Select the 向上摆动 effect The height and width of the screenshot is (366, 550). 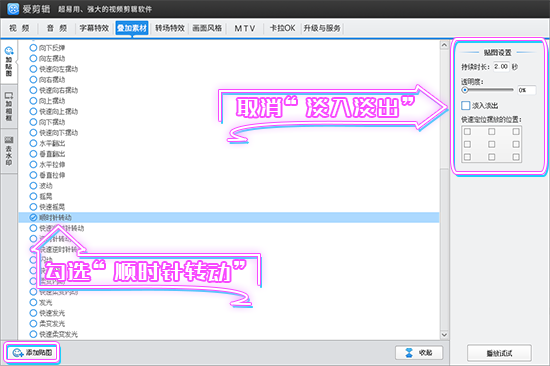[x=47, y=101]
